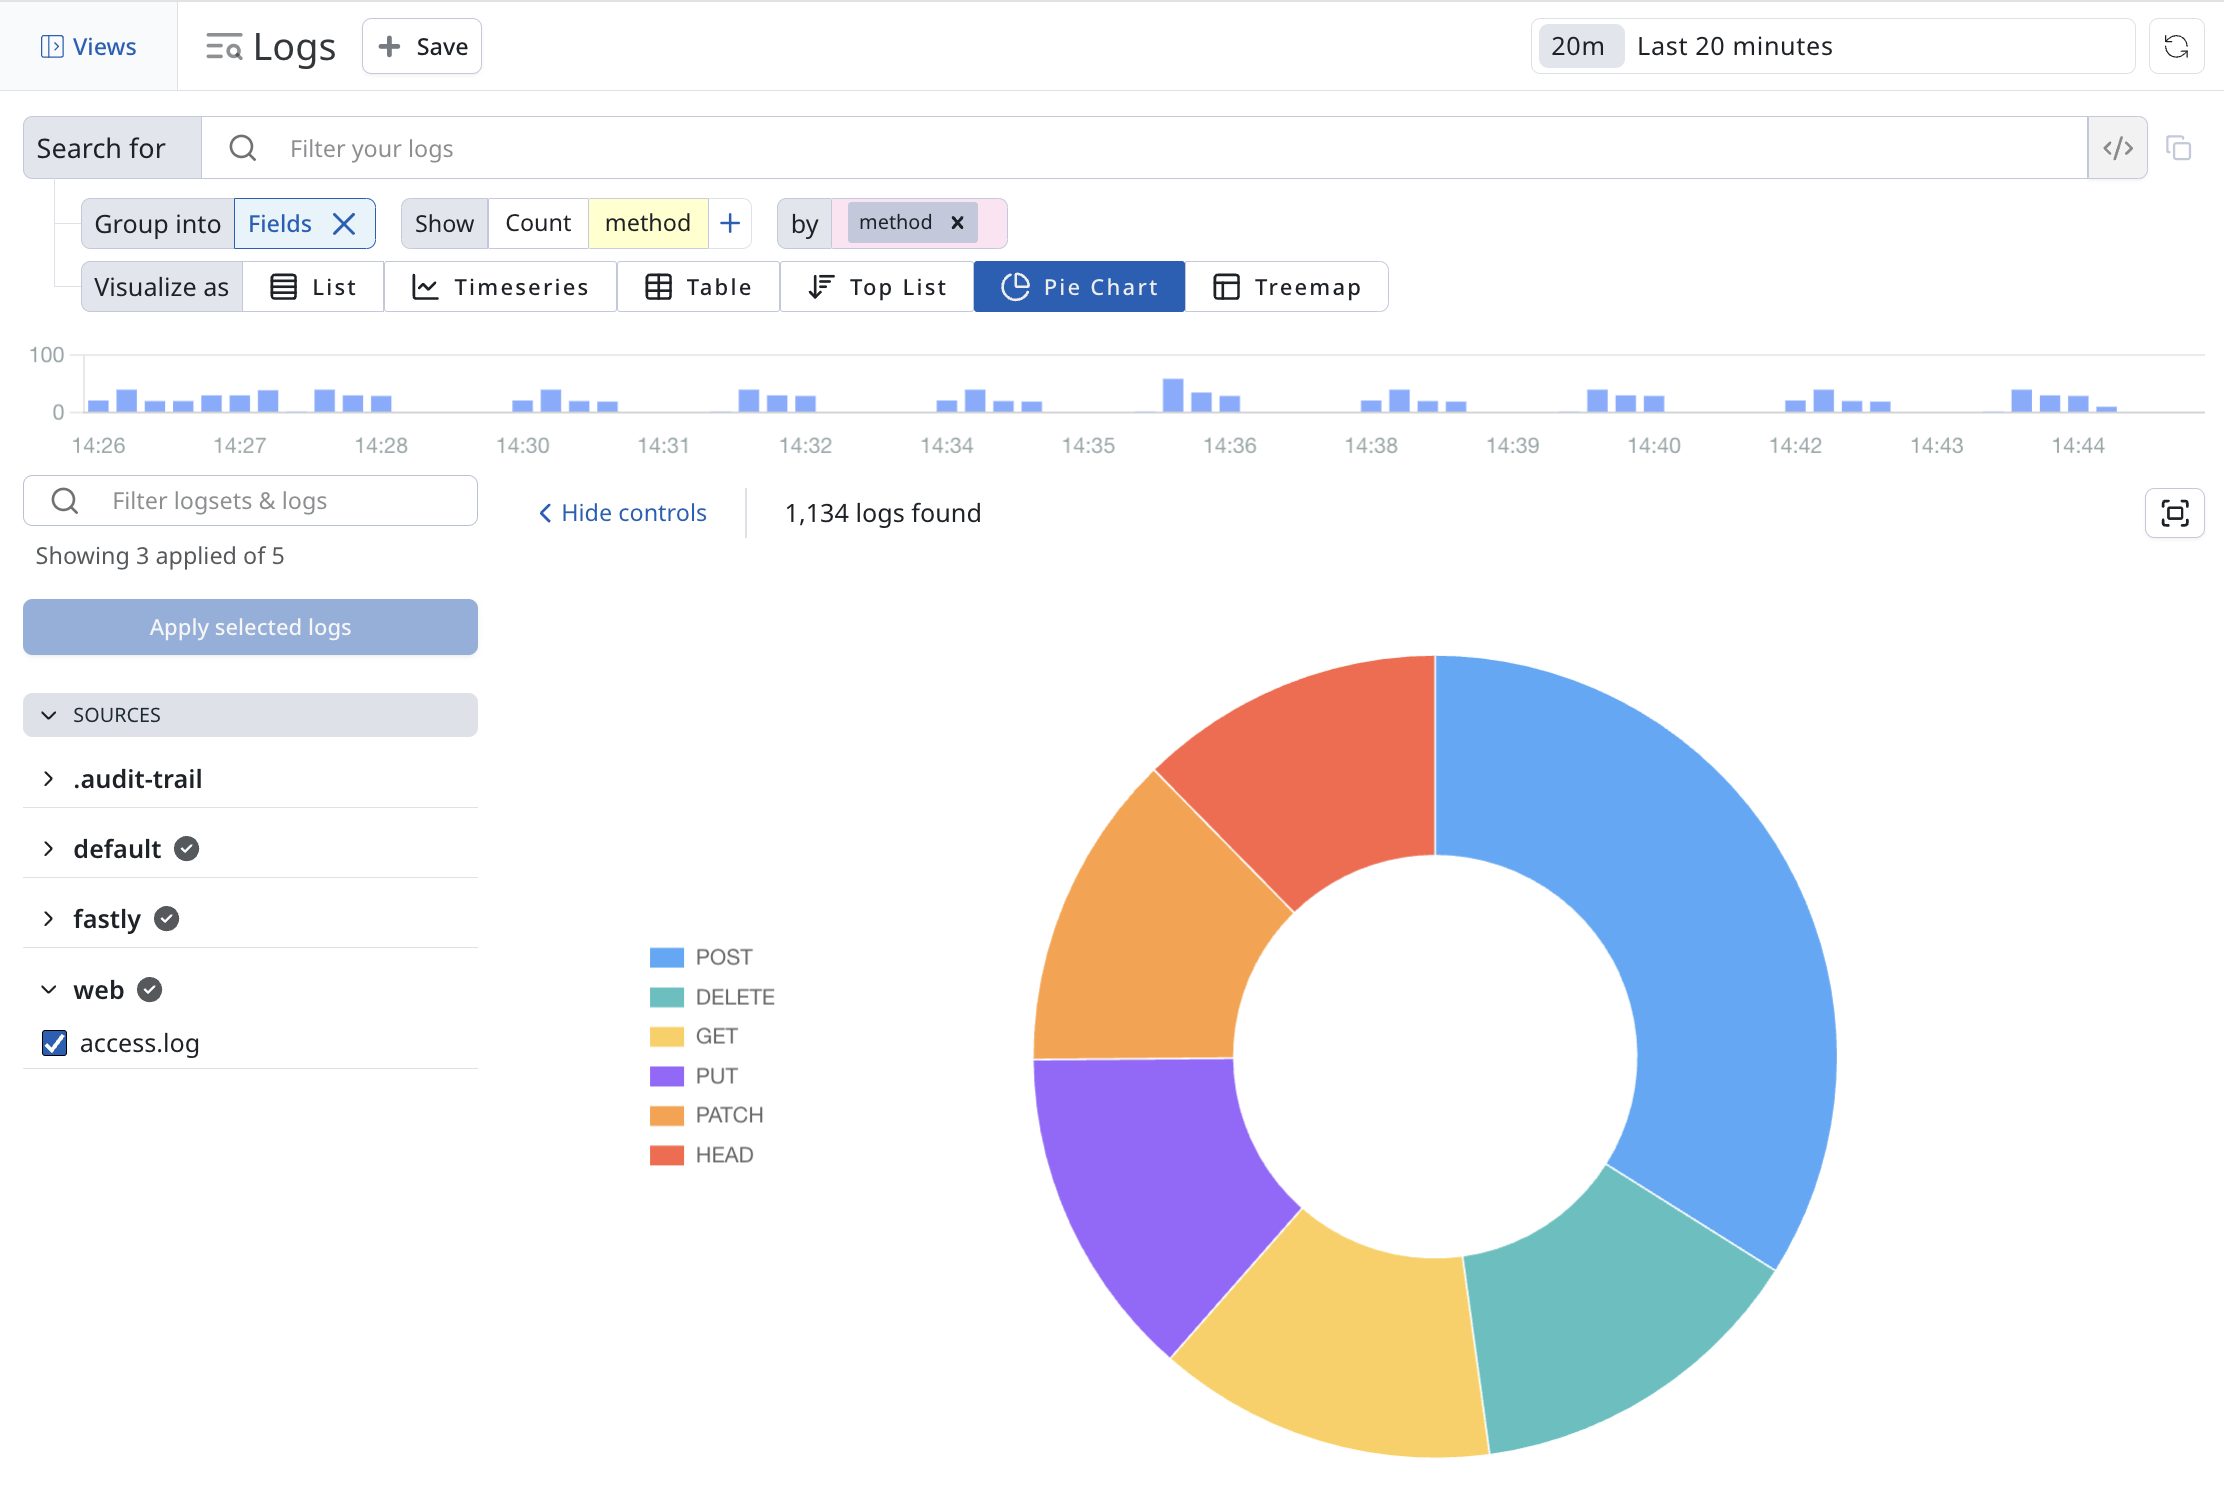Open the Count aggregation dropdown
The image size is (2224, 1492).
[x=538, y=223]
